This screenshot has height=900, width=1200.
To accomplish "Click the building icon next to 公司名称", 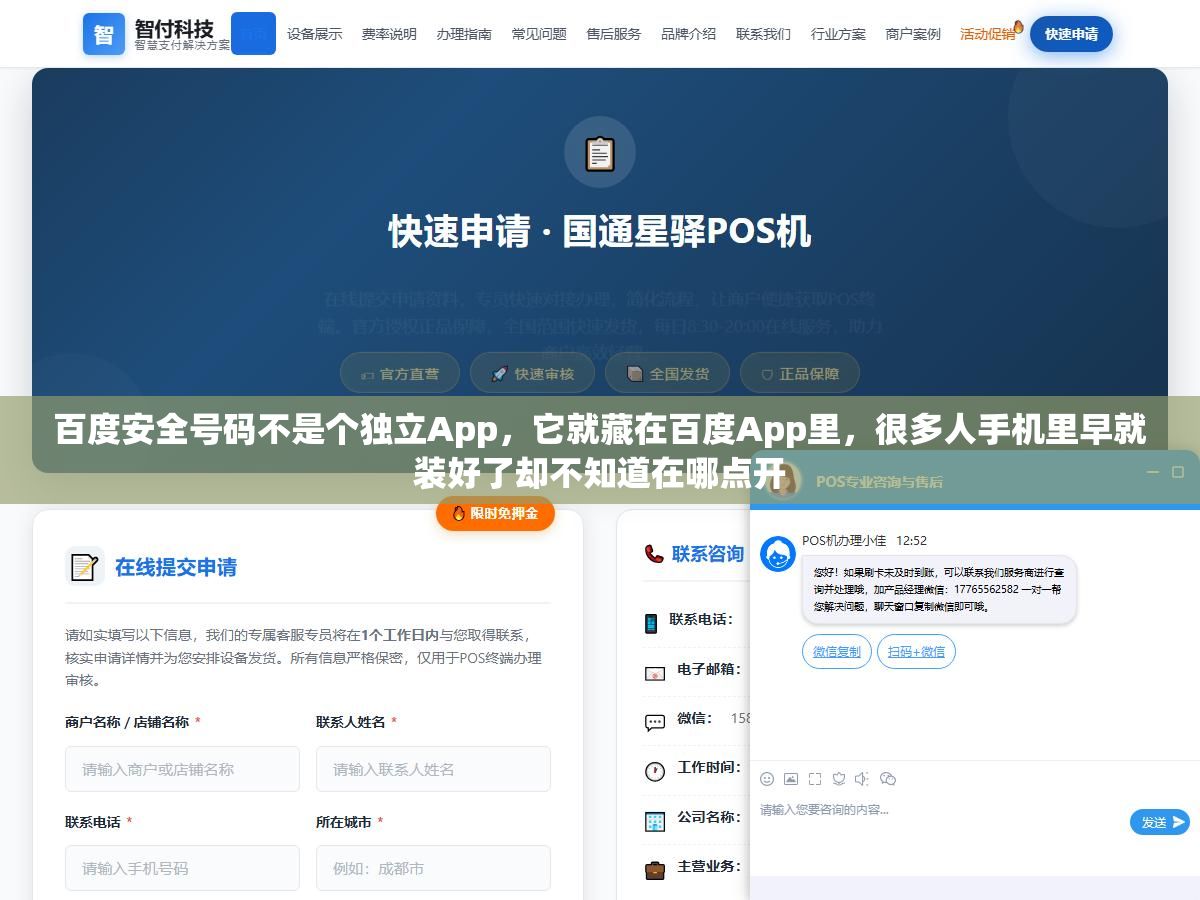I will point(654,821).
